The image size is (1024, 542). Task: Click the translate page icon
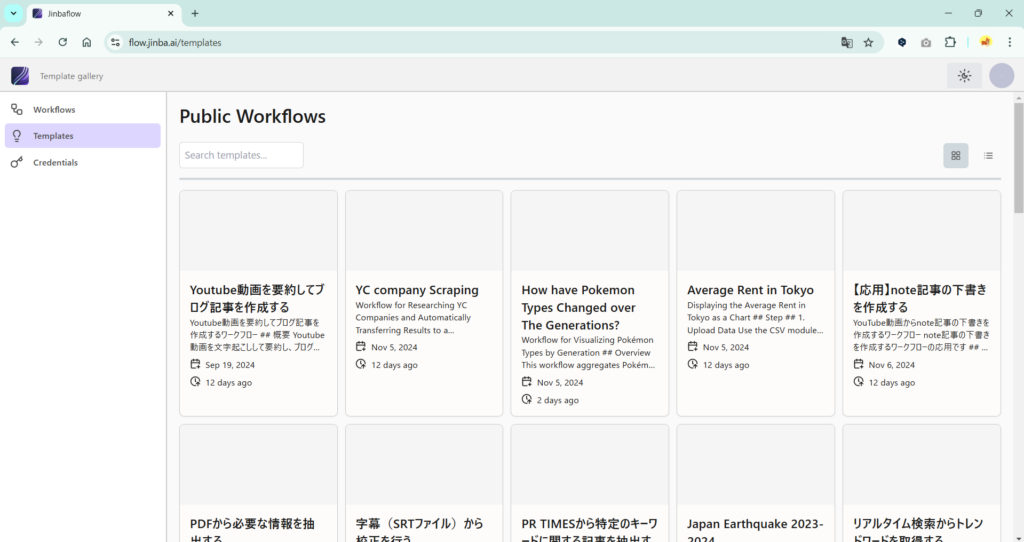pos(846,43)
